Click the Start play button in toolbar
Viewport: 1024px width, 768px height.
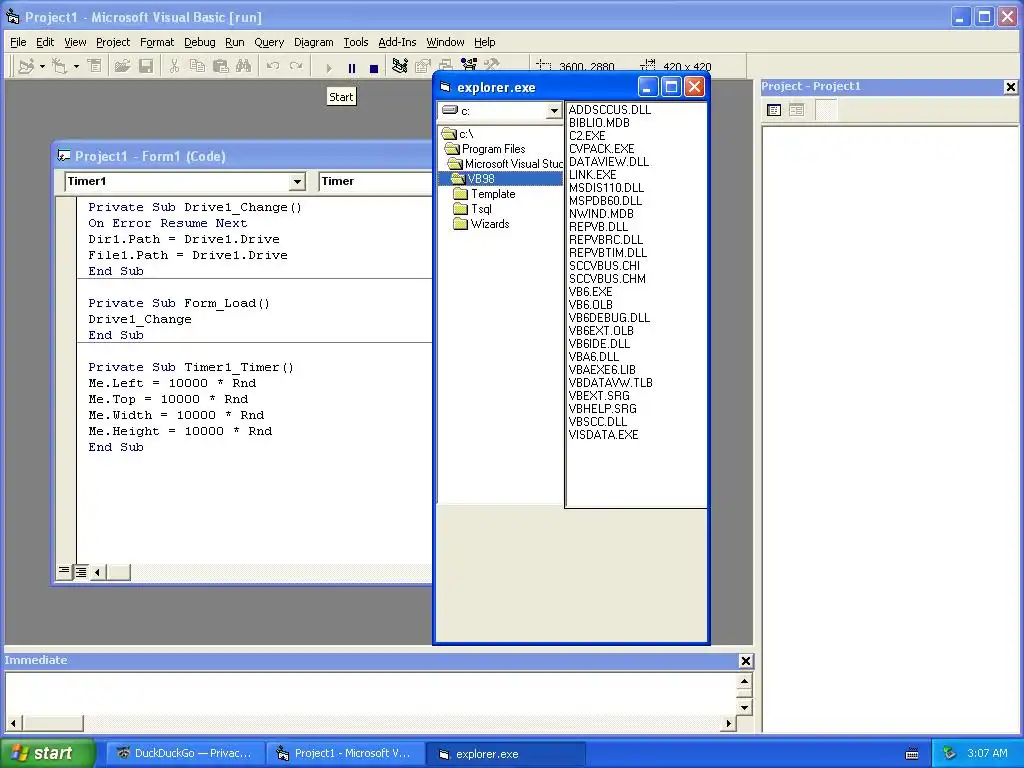coord(328,68)
